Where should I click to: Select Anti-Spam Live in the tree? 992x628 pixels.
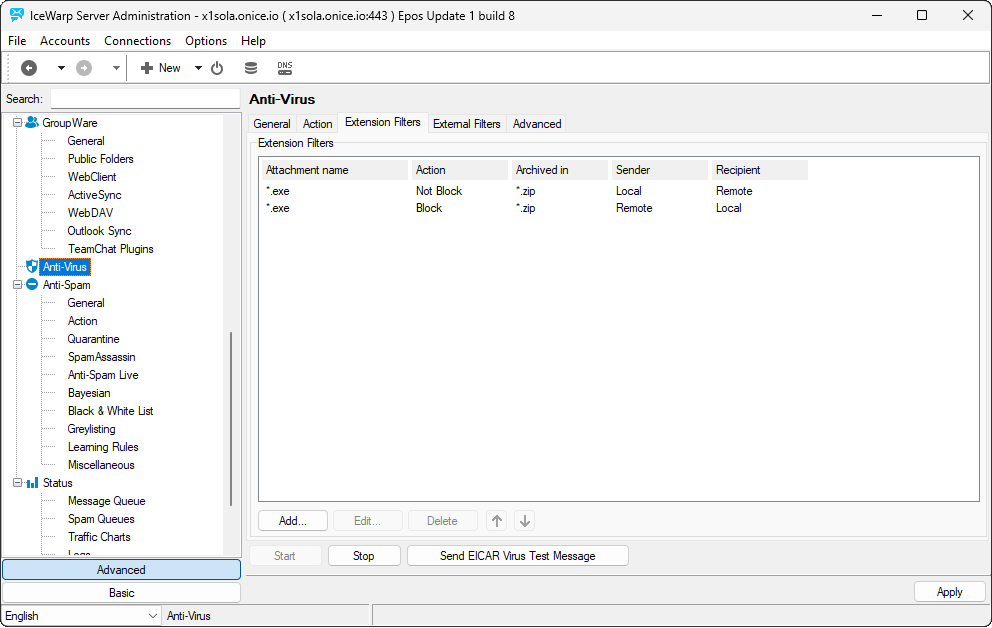[103, 375]
